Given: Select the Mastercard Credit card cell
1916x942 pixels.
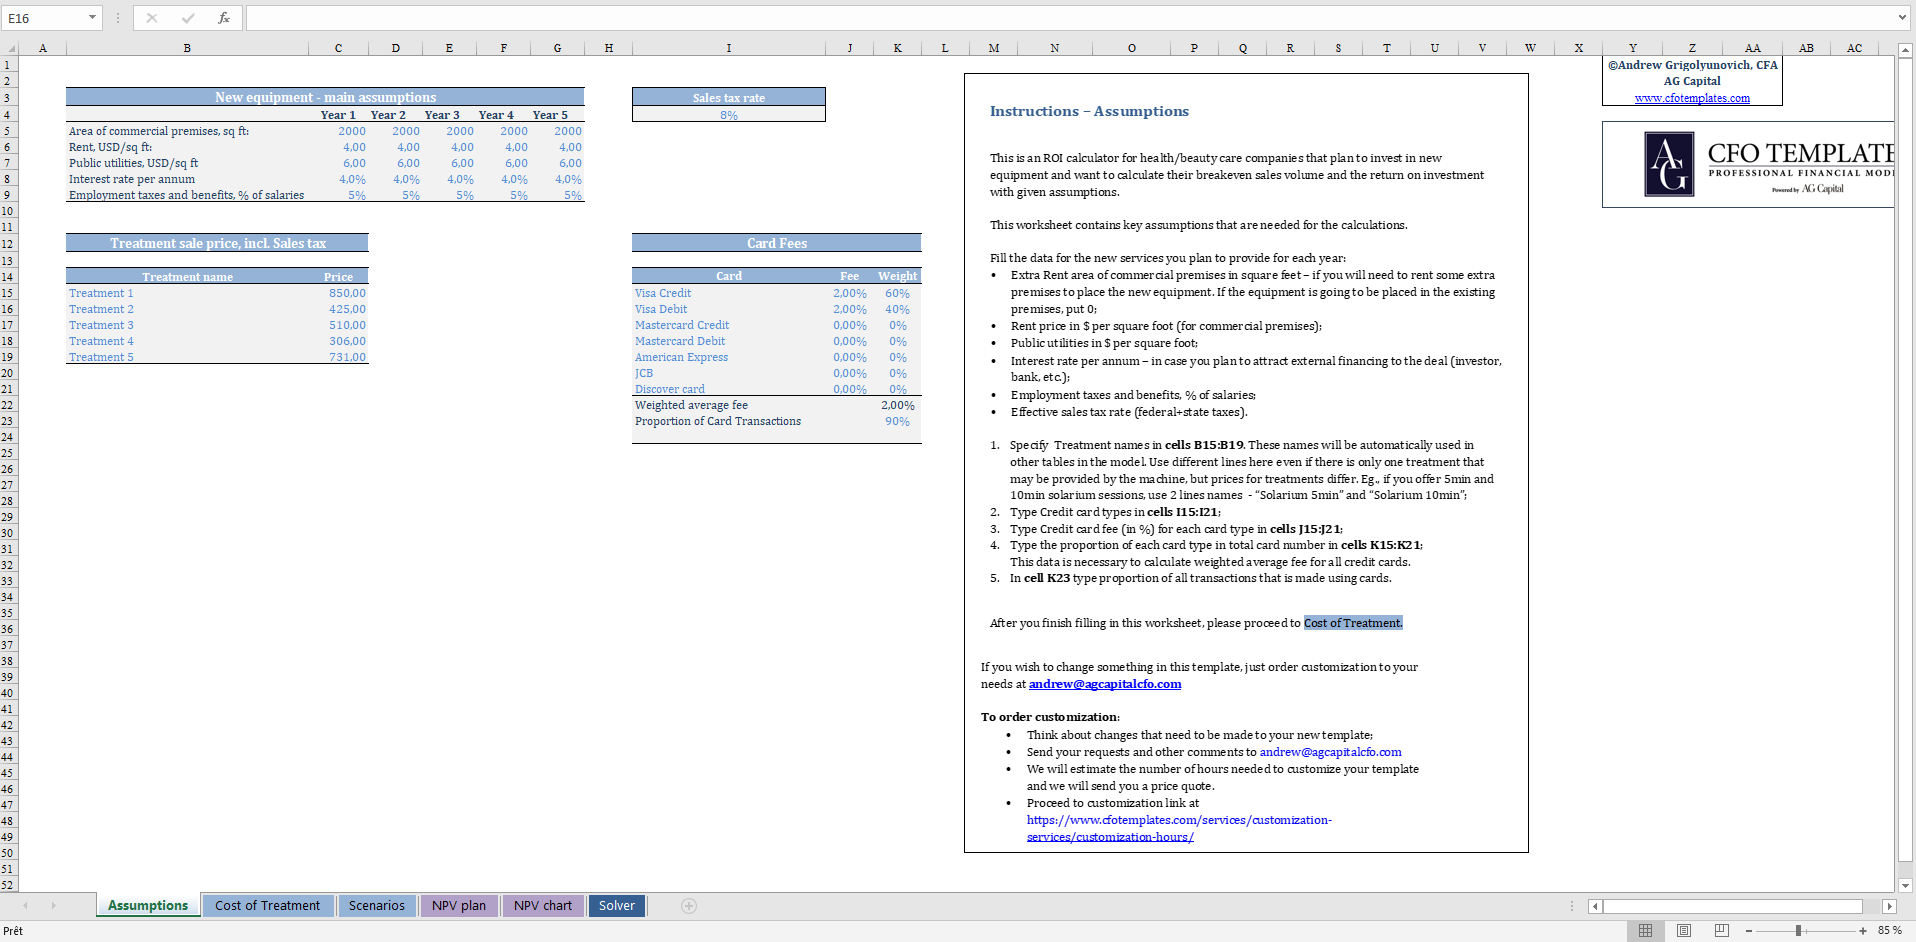Looking at the screenshot, I should [x=729, y=325].
